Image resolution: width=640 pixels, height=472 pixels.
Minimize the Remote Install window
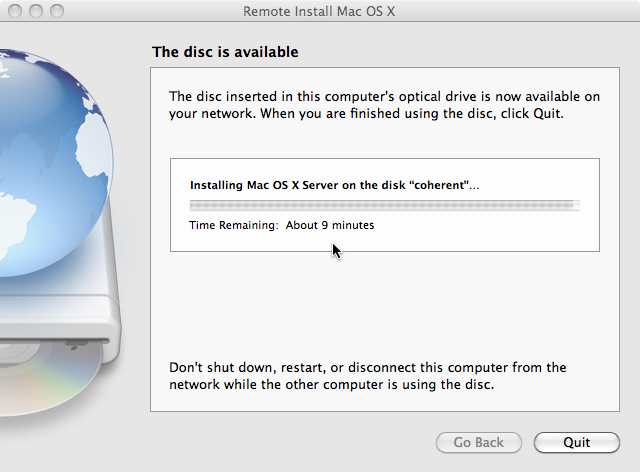[36, 11]
